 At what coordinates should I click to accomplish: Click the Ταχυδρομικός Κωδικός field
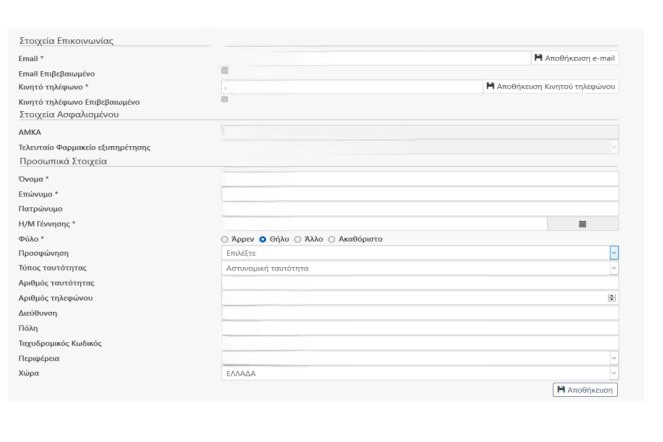(419, 343)
